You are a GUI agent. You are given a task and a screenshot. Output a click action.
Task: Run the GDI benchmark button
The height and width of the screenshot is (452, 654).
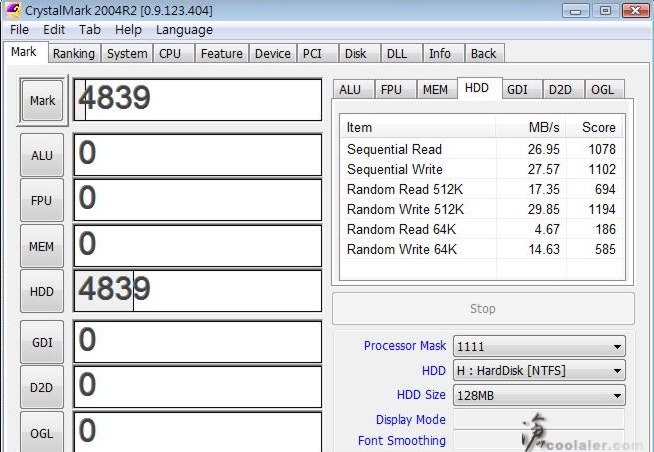[42, 342]
